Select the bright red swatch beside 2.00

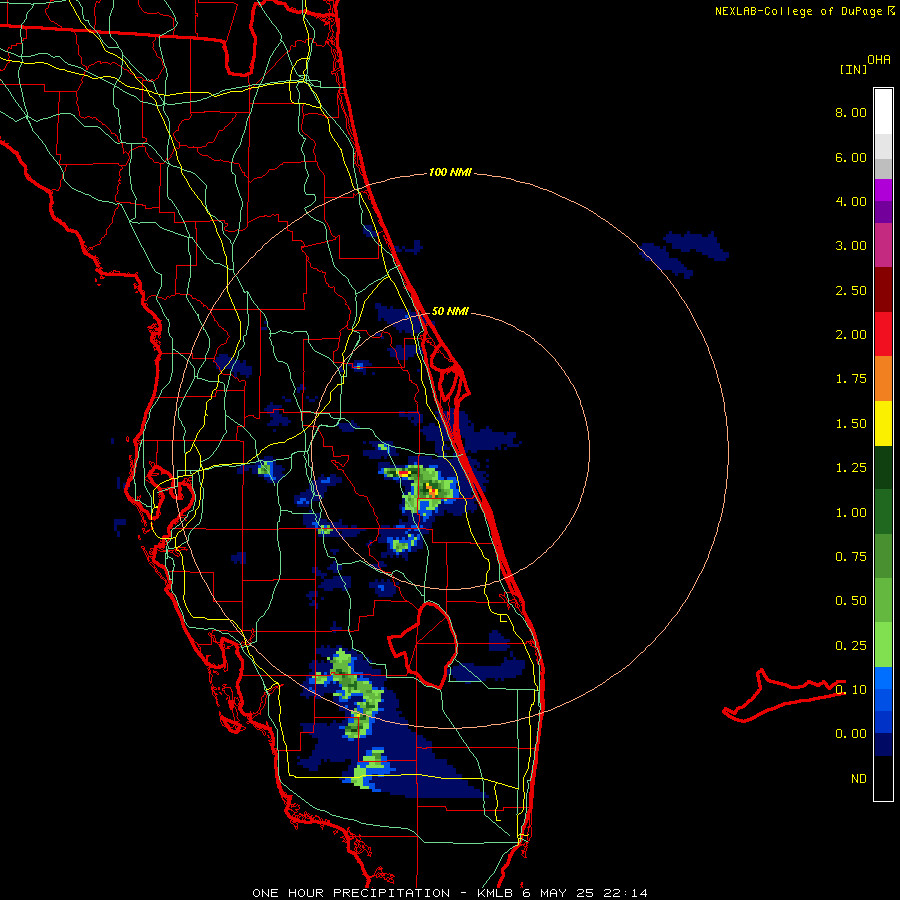pos(883,334)
